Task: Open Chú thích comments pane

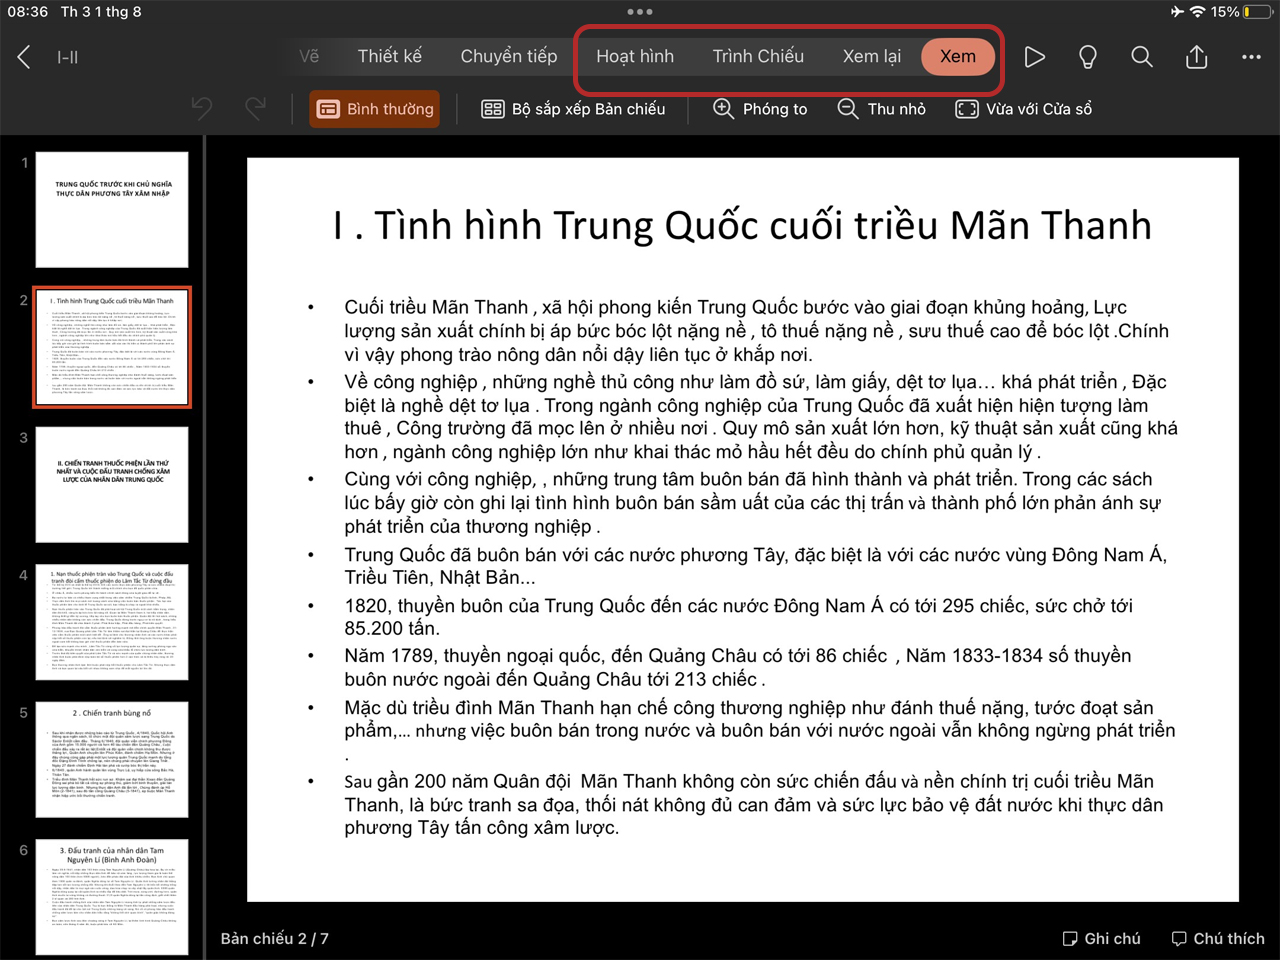Action: (1218, 938)
